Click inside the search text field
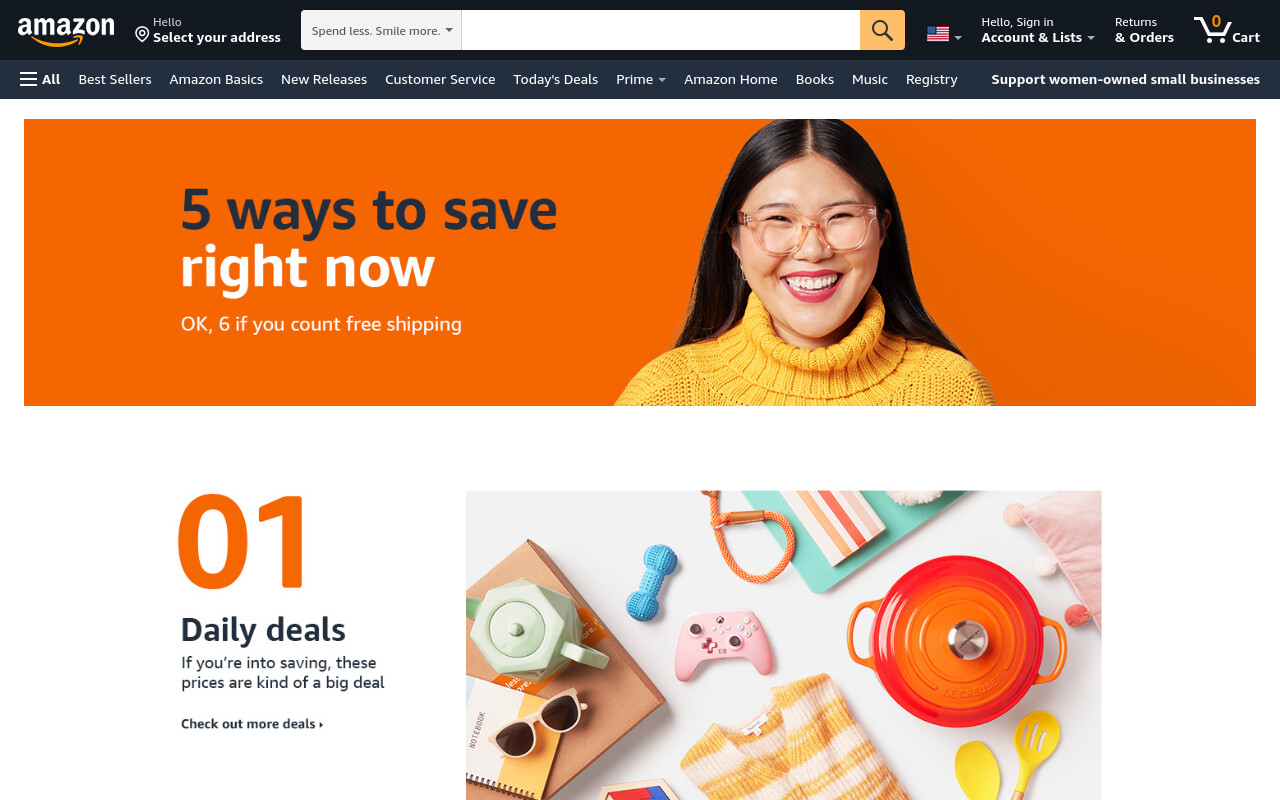Image resolution: width=1280 pixels, height=800 pixels. (x=661, y=30)
